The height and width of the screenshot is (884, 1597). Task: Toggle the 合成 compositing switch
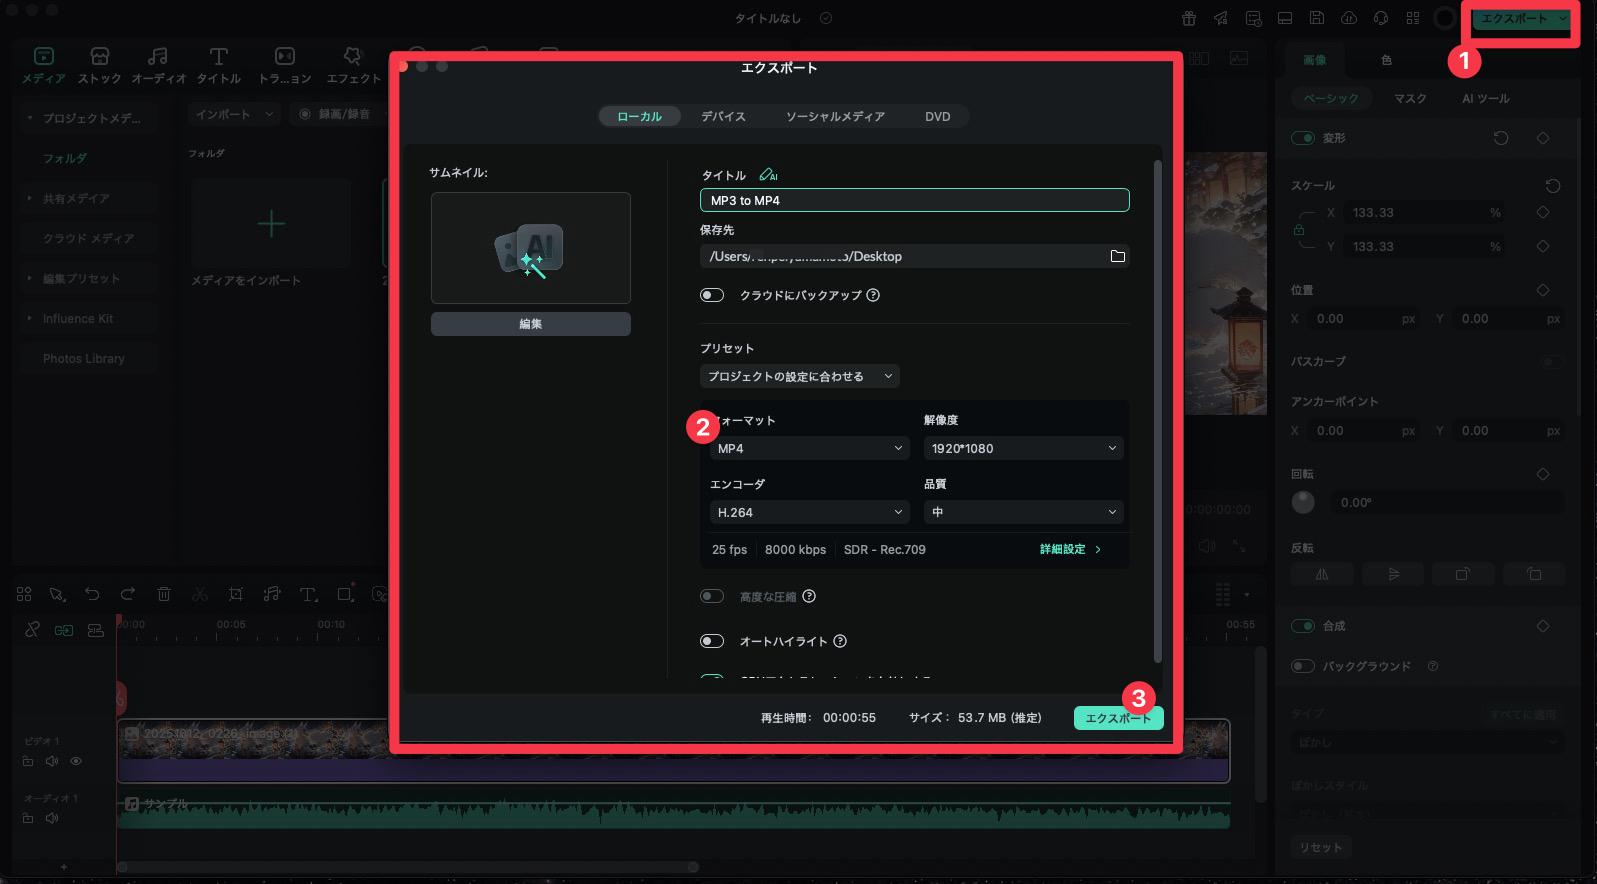click(1303, 626)
